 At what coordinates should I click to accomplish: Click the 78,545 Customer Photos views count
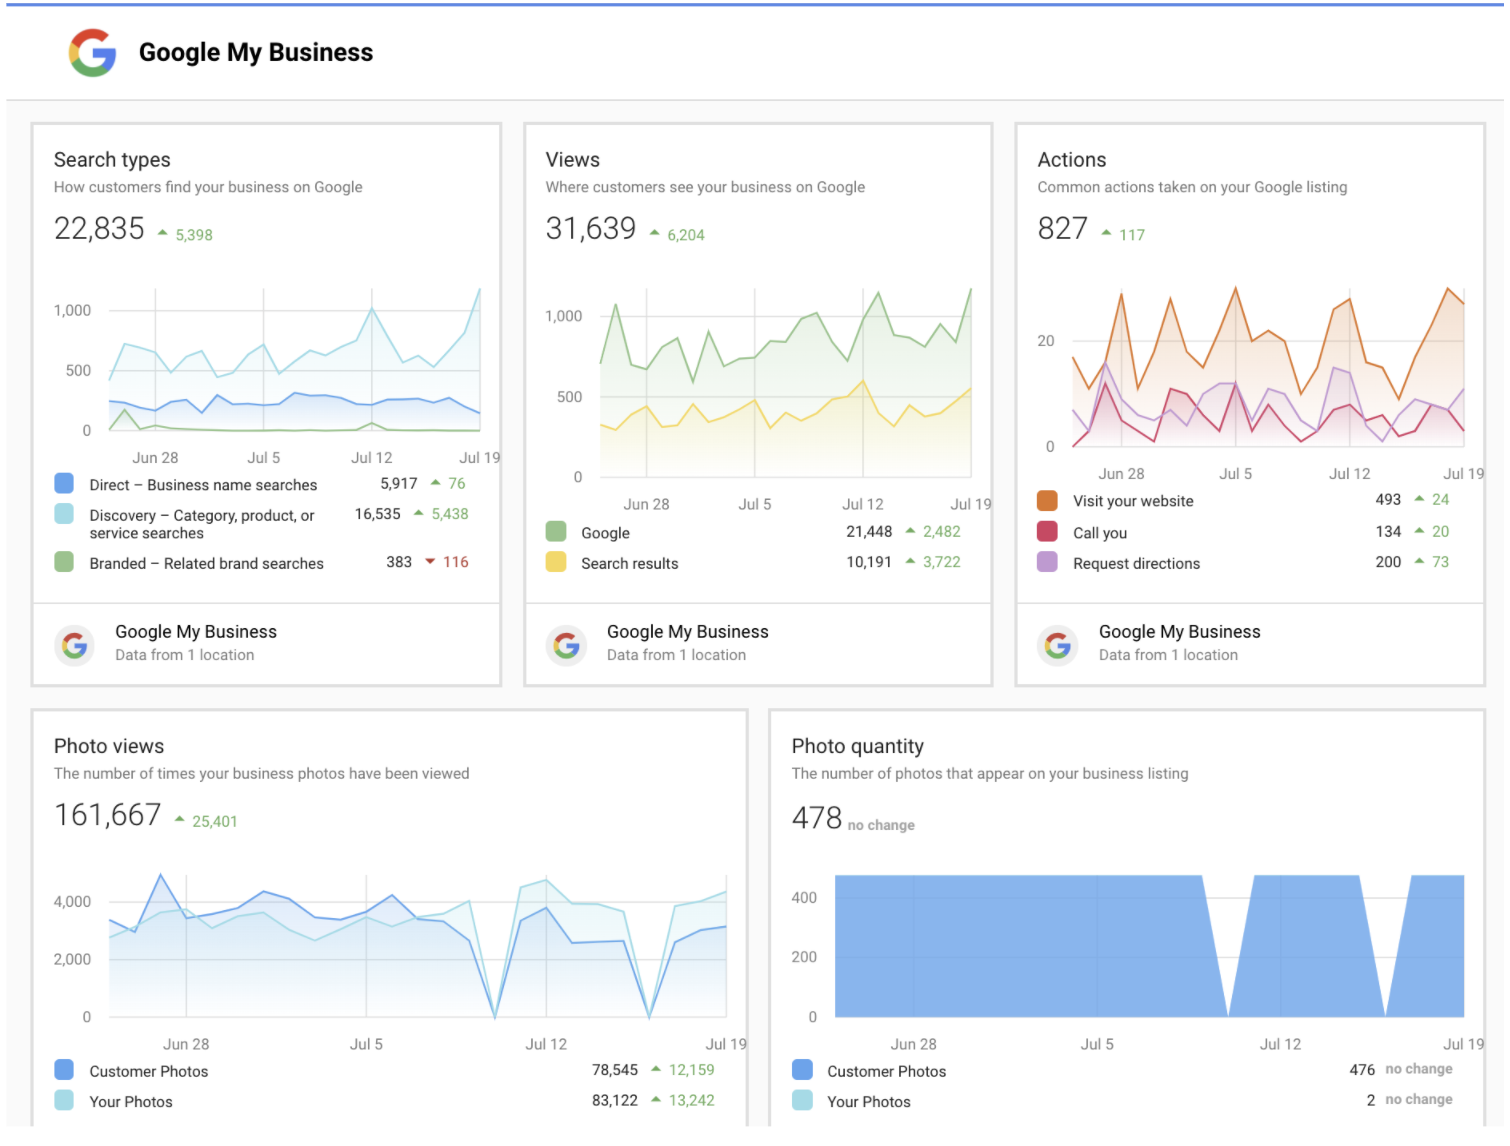[615, 1070]
